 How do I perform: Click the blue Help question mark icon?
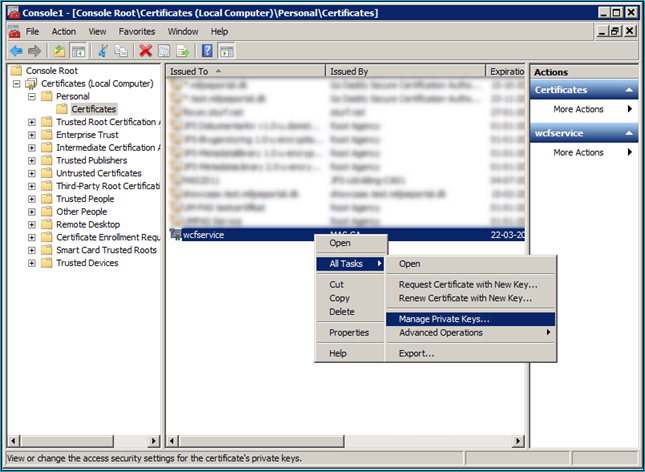[x=207, y=51]
